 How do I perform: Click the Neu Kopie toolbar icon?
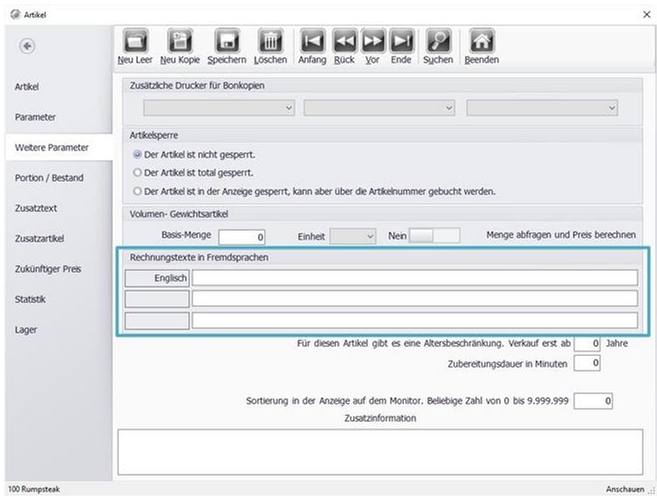tap(180, 41)
